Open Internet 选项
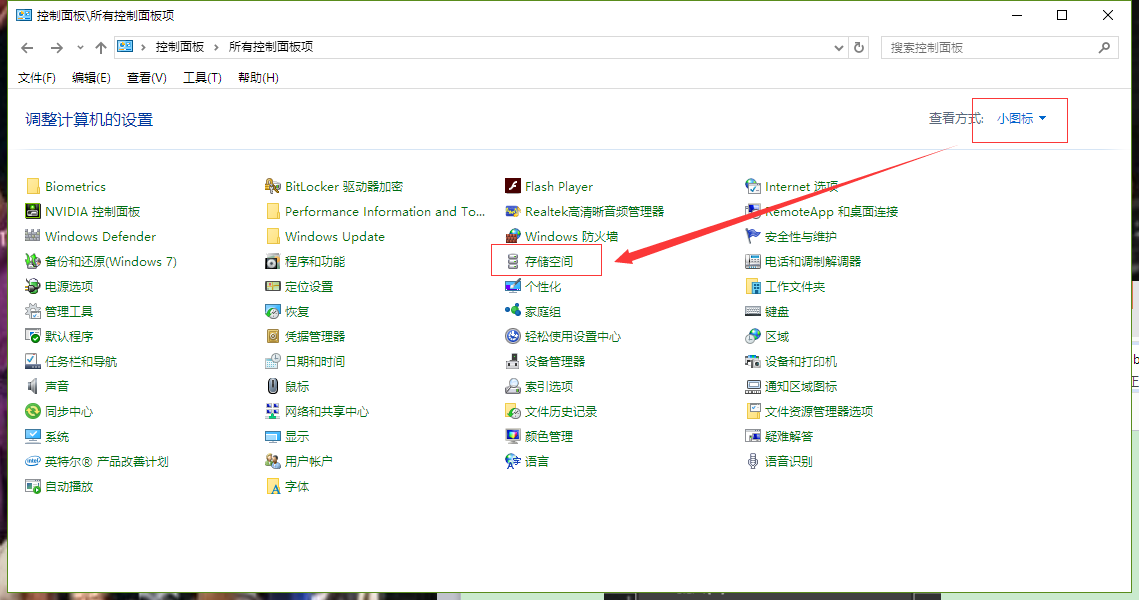The height and width of the screenshot is (600, 1139). 792,187
